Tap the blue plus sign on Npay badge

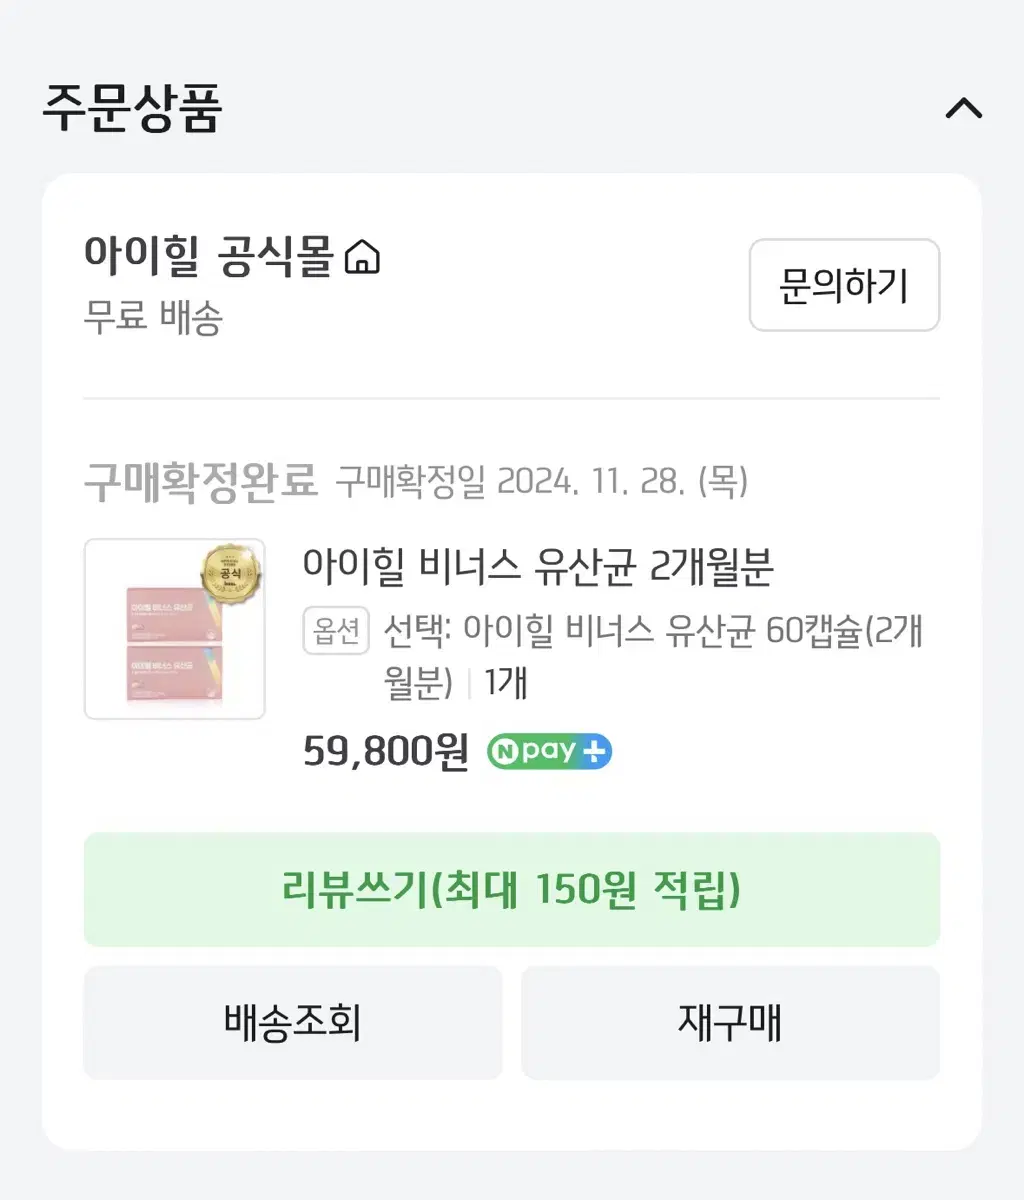[594, 751]
